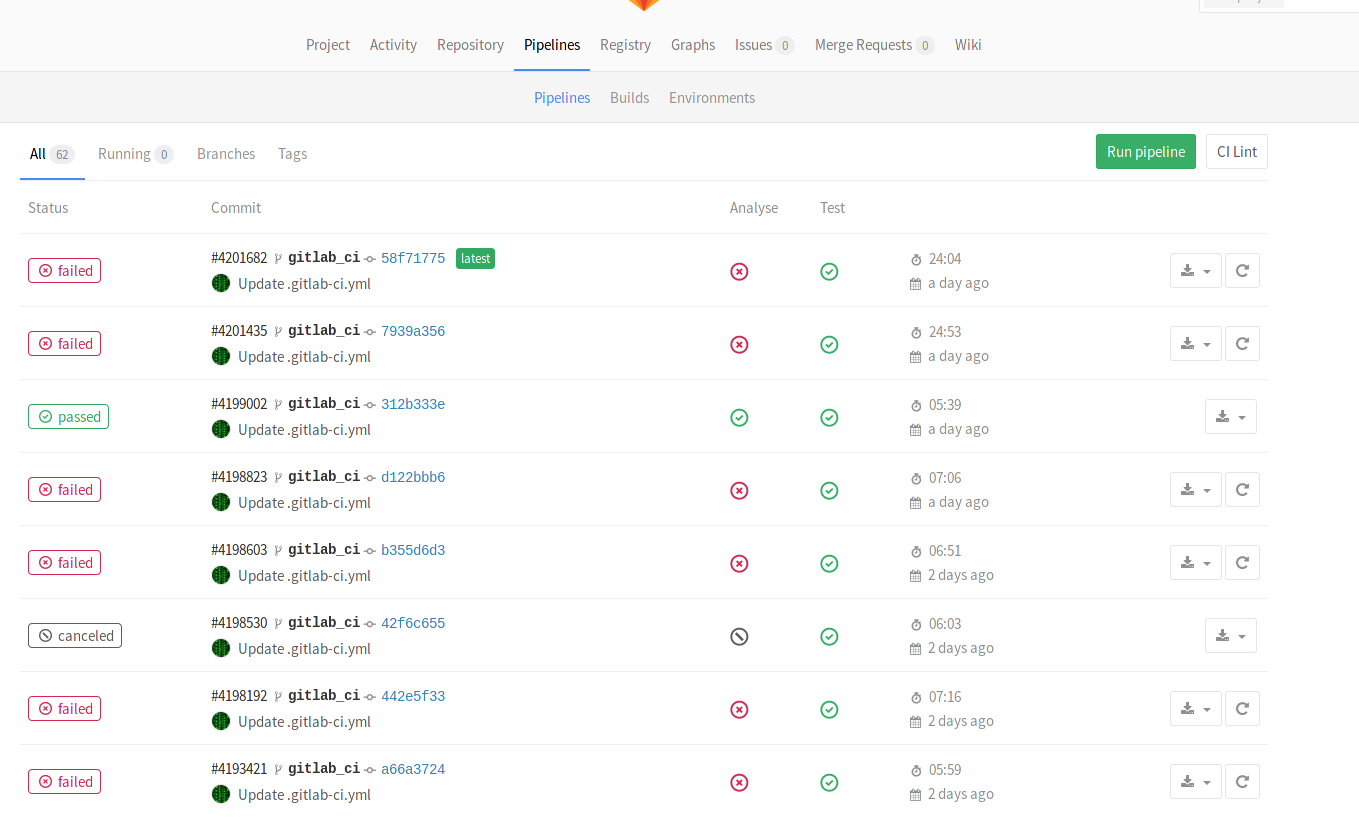Viewport: 1359px width, 817px height.
Task: Open the failed Analyse stage icon for pipeline #4201435
Action: (x=739, y=344)
